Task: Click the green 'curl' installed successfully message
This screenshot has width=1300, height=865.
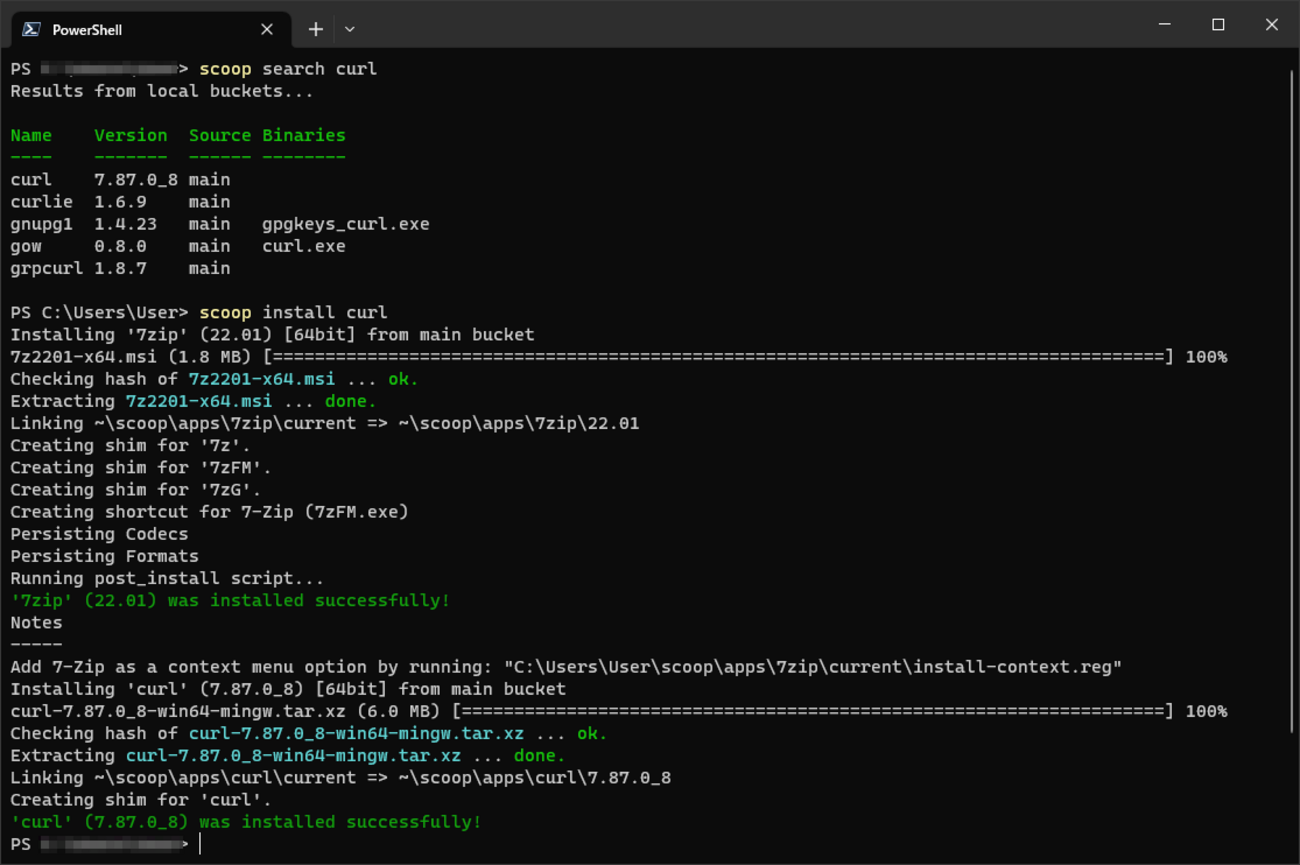Action: [x=245, y=822]
